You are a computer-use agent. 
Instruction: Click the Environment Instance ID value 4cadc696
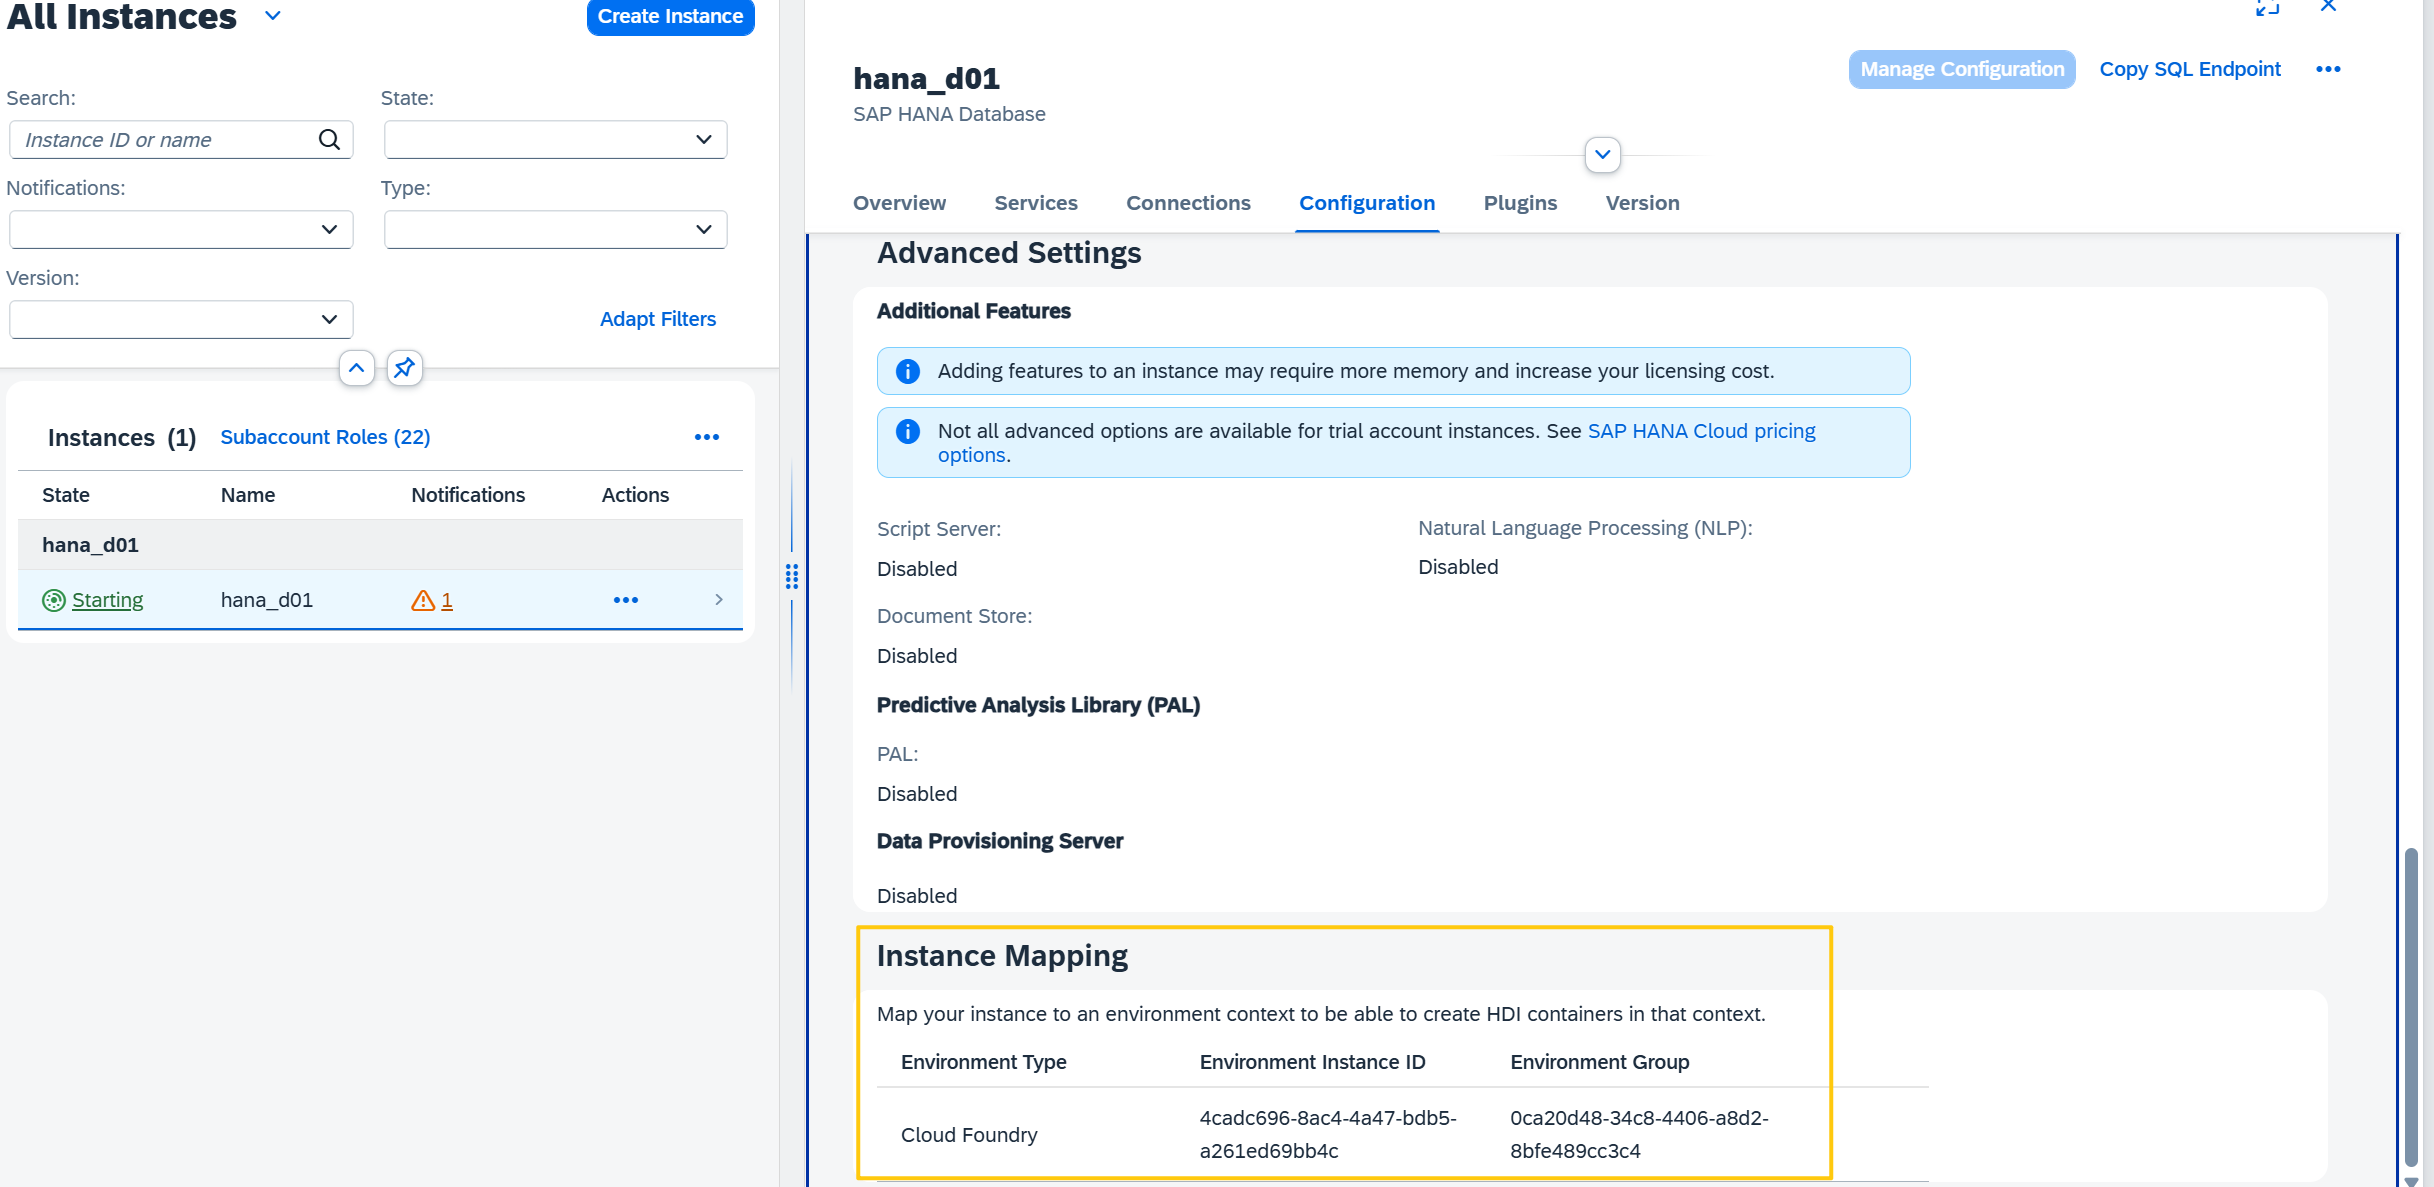(x=1328, y=1134)
